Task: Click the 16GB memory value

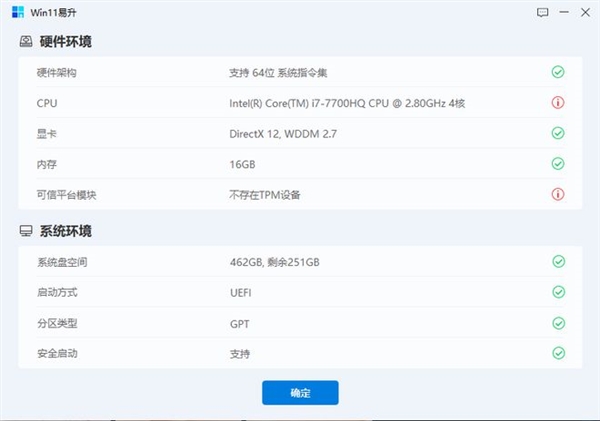Action: click(x=242, y=165)
